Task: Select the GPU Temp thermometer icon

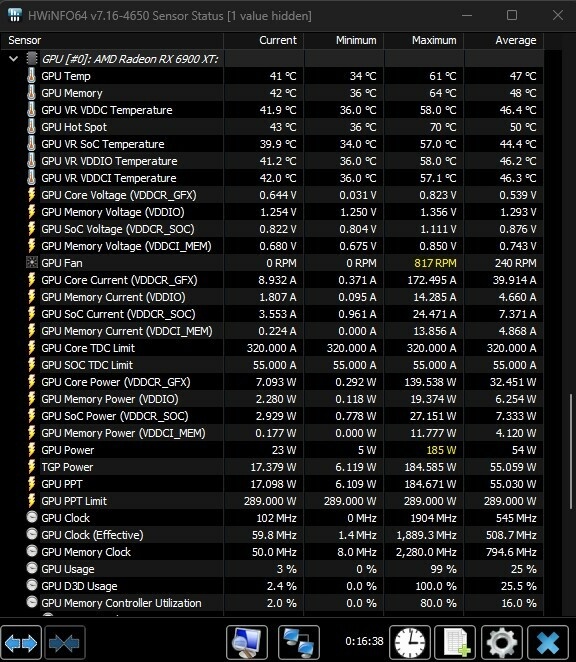Action: pos(31,76)
